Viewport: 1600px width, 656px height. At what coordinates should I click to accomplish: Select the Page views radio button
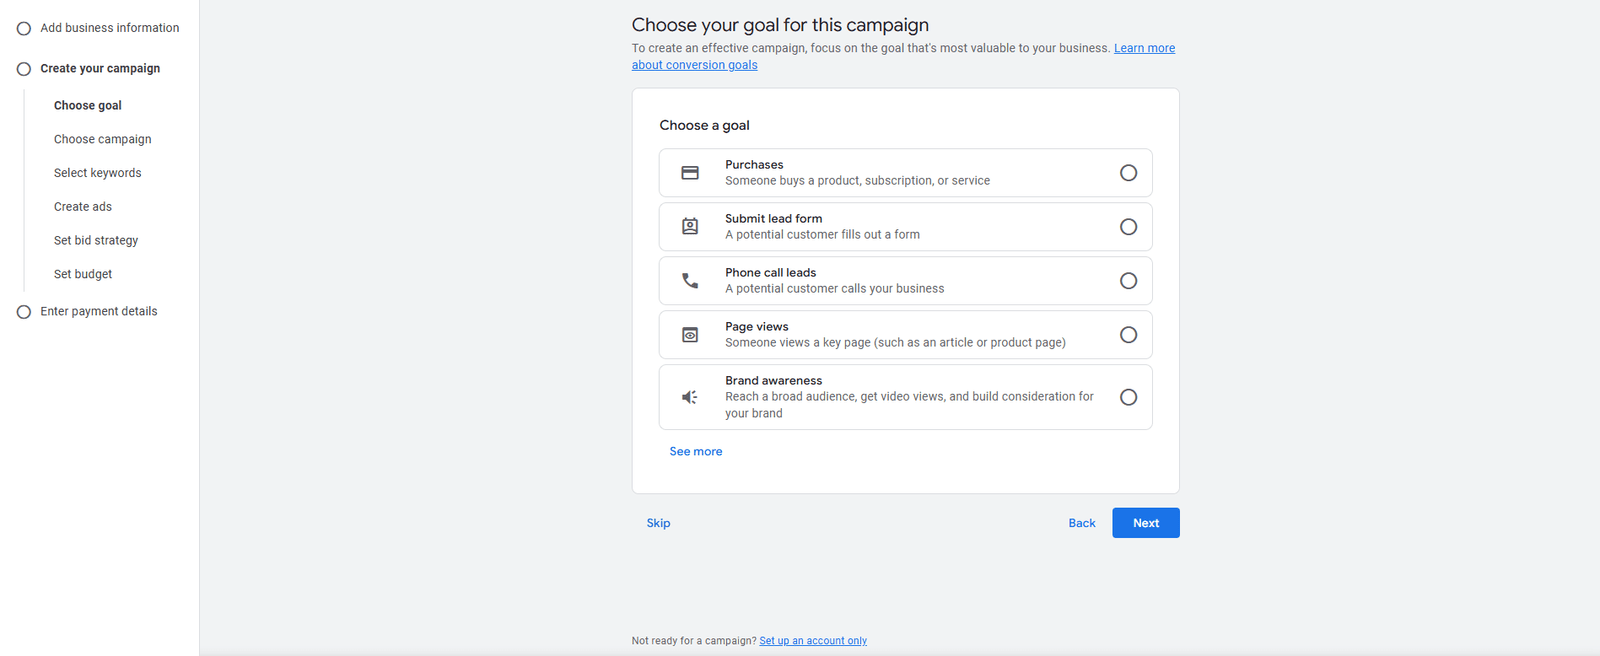coord(1128,335)
